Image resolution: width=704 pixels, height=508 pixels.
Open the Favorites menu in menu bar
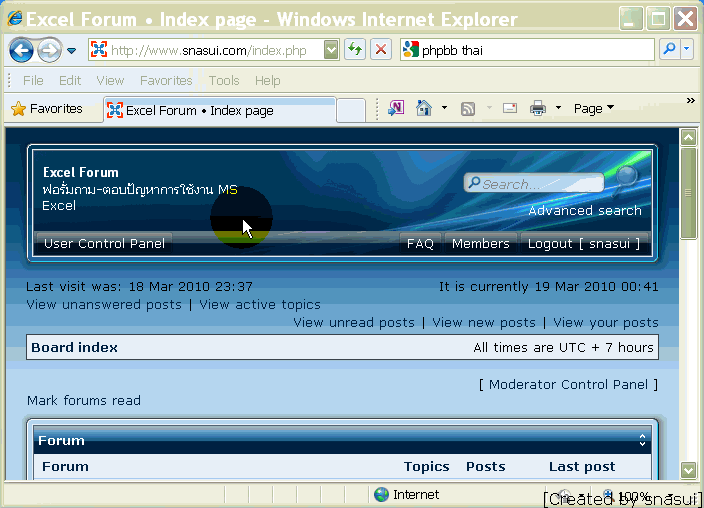[x=166, y=80]
